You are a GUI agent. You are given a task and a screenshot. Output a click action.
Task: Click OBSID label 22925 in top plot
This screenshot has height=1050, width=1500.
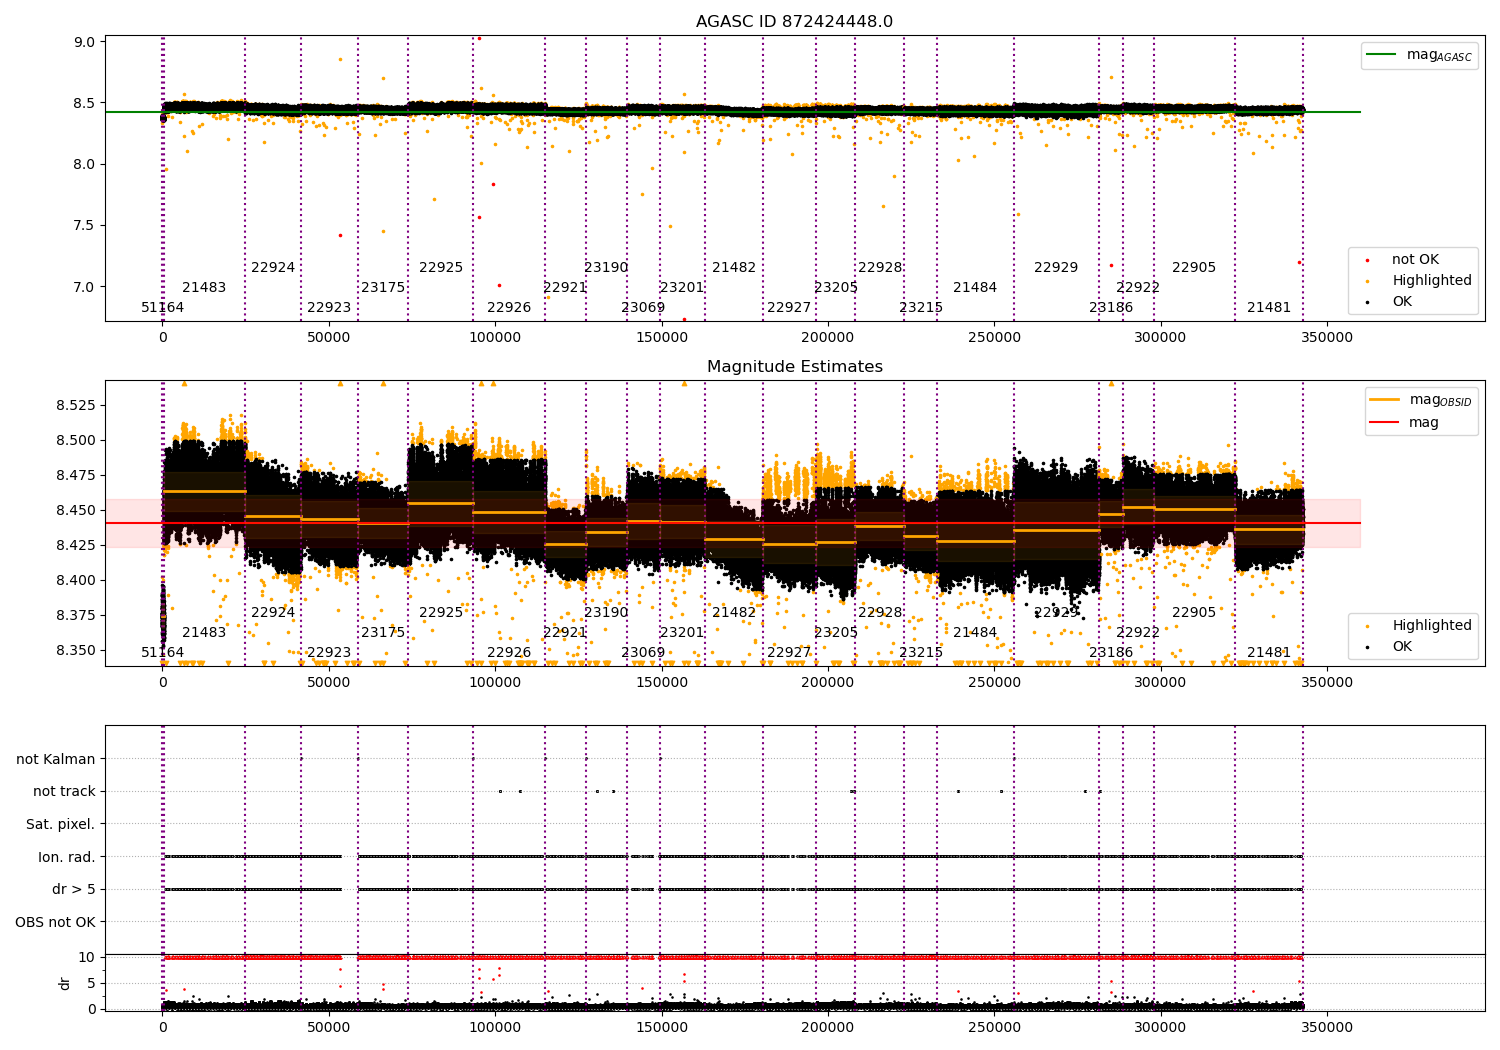click(441, 268)
